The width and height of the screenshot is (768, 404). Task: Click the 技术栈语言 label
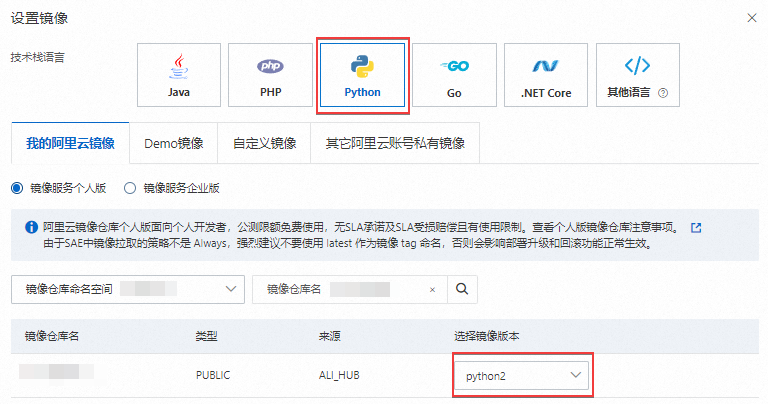pos(38,57)
